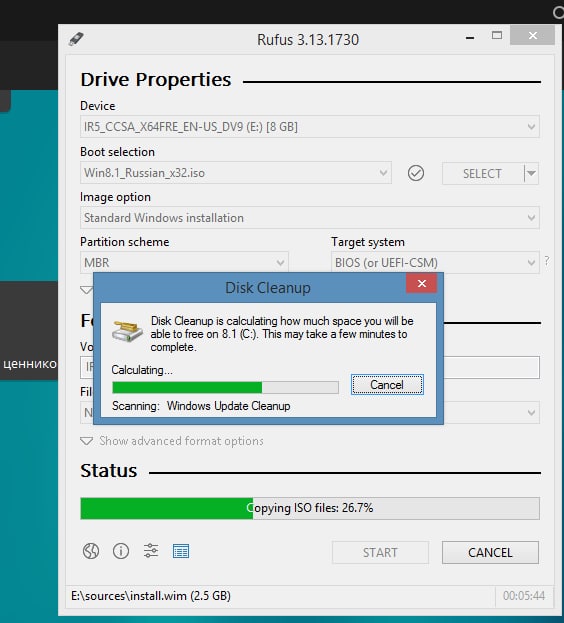Click the Drive Properties heading
The height and width of the screenshot is (623, 564).
click(x=156, y=79)
